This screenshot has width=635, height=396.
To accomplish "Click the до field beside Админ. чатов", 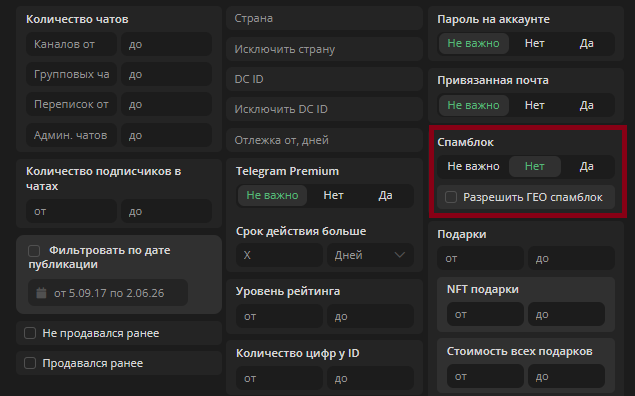I will pos(166,135).
